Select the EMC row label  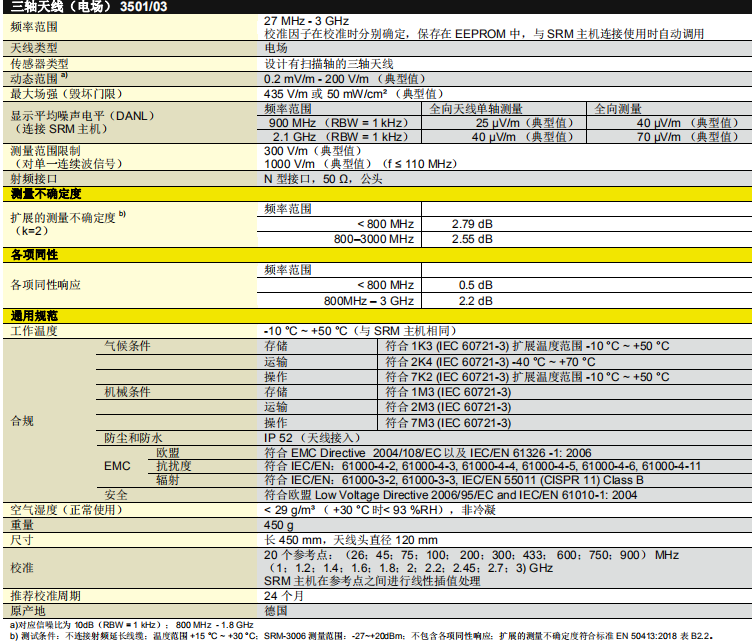pyautogui.click(x=117, y=466)
